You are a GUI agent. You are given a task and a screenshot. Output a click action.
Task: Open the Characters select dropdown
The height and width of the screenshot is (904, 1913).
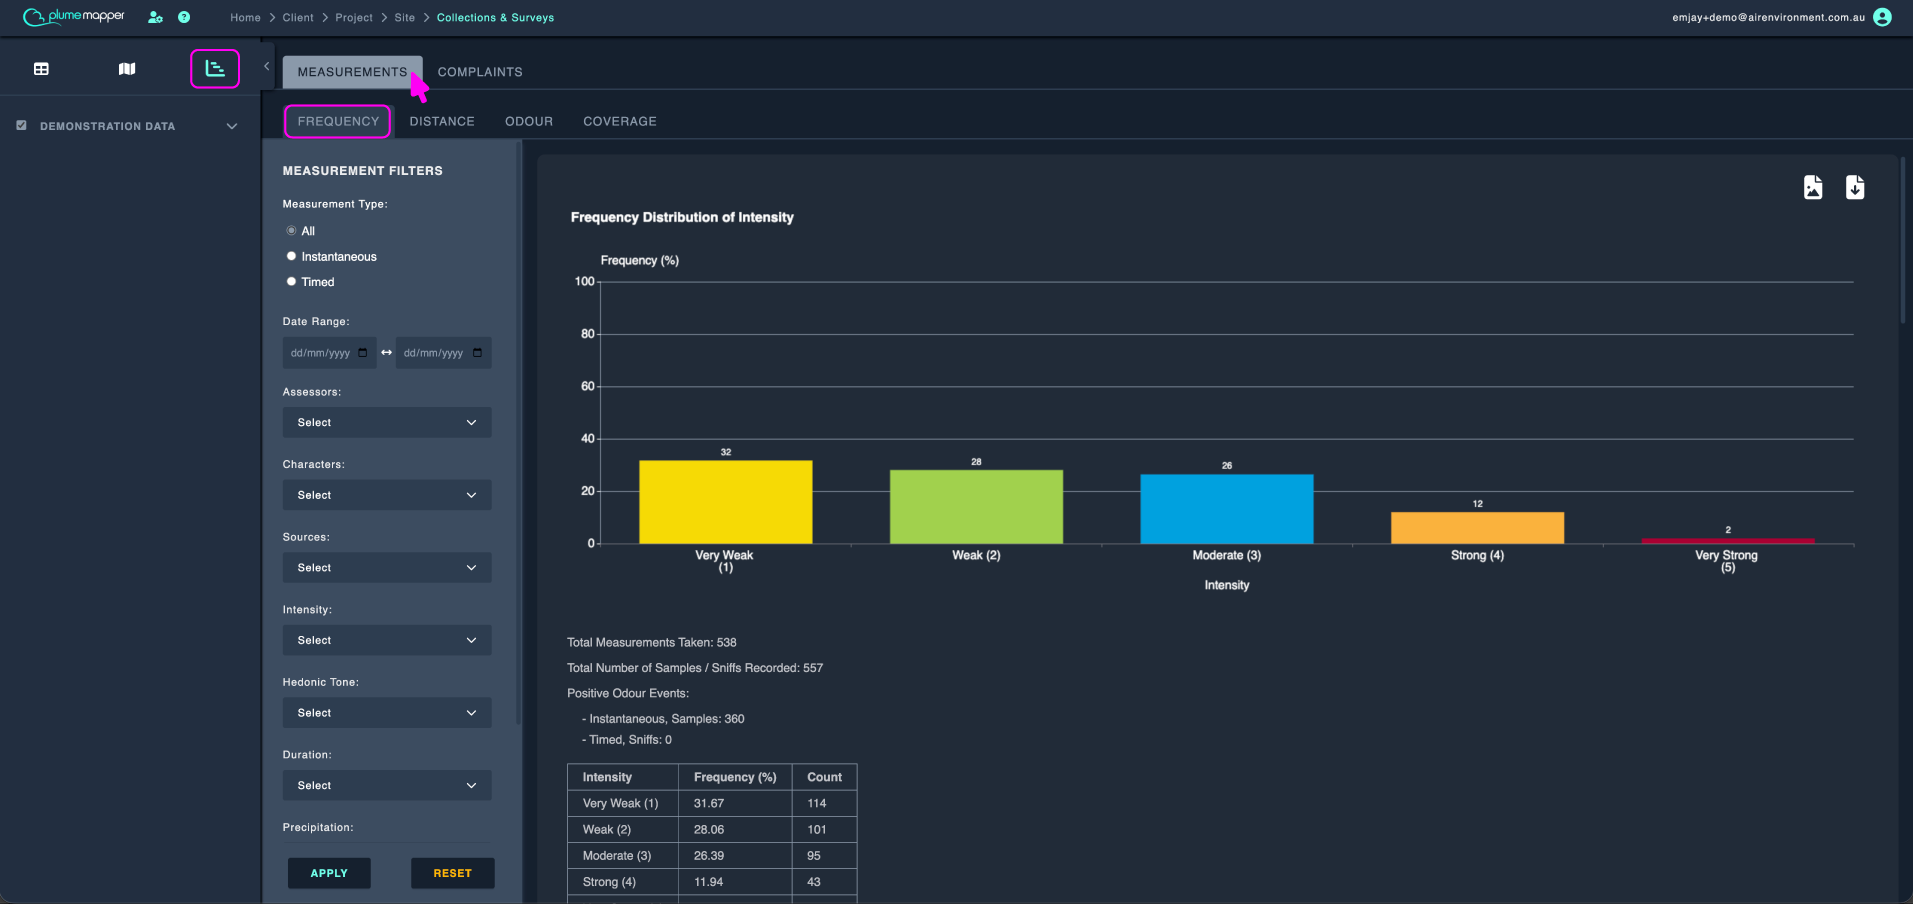click(387, 495)
